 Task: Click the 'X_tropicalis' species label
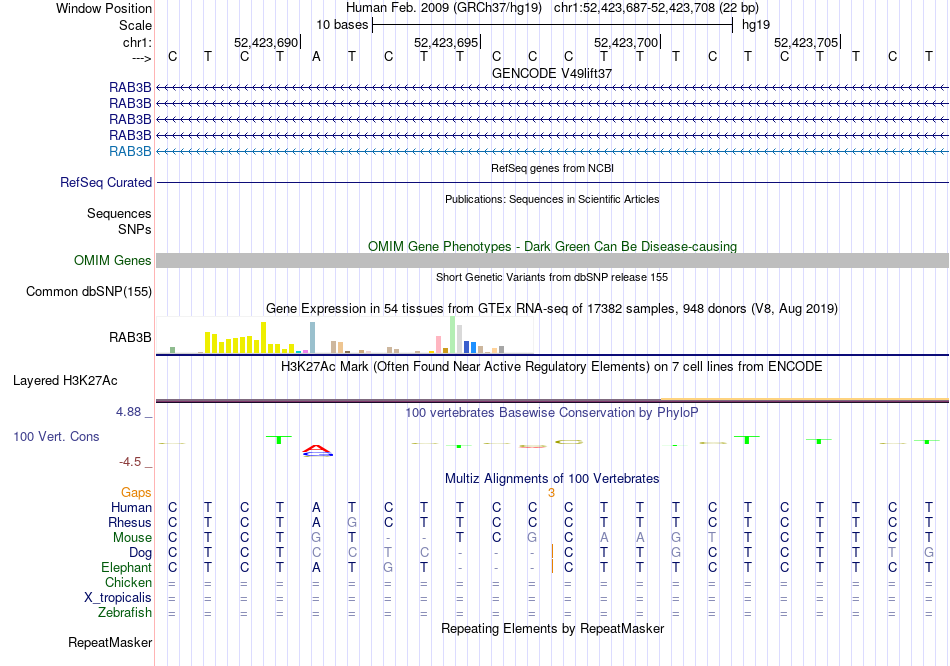click(118, 598)
